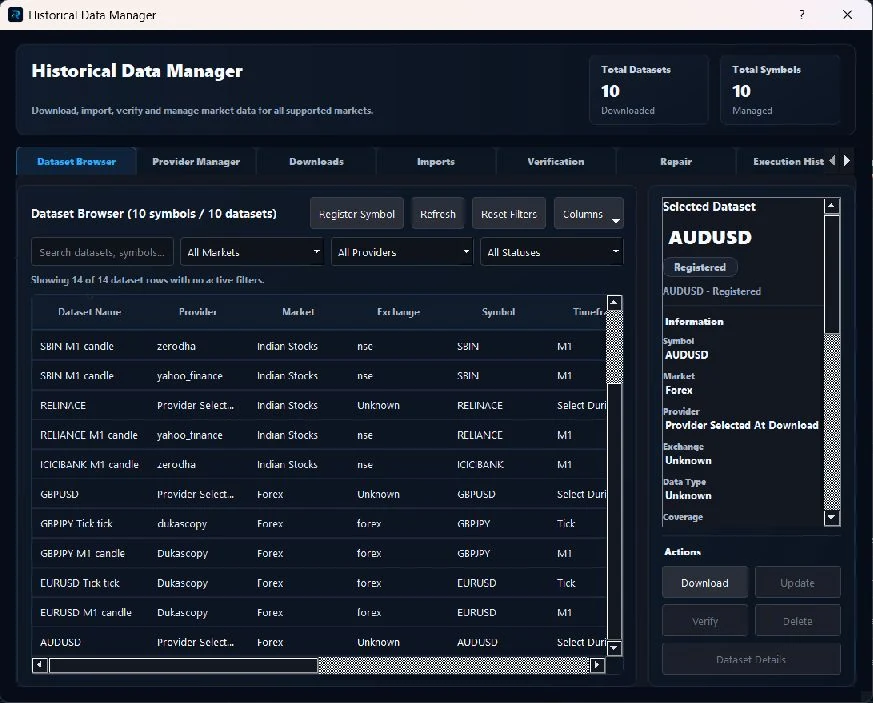This screenshot has height=703, width=873.
Task: Click dukascopy provider in GBPJPY Tick row
Action: click(182, 523)
